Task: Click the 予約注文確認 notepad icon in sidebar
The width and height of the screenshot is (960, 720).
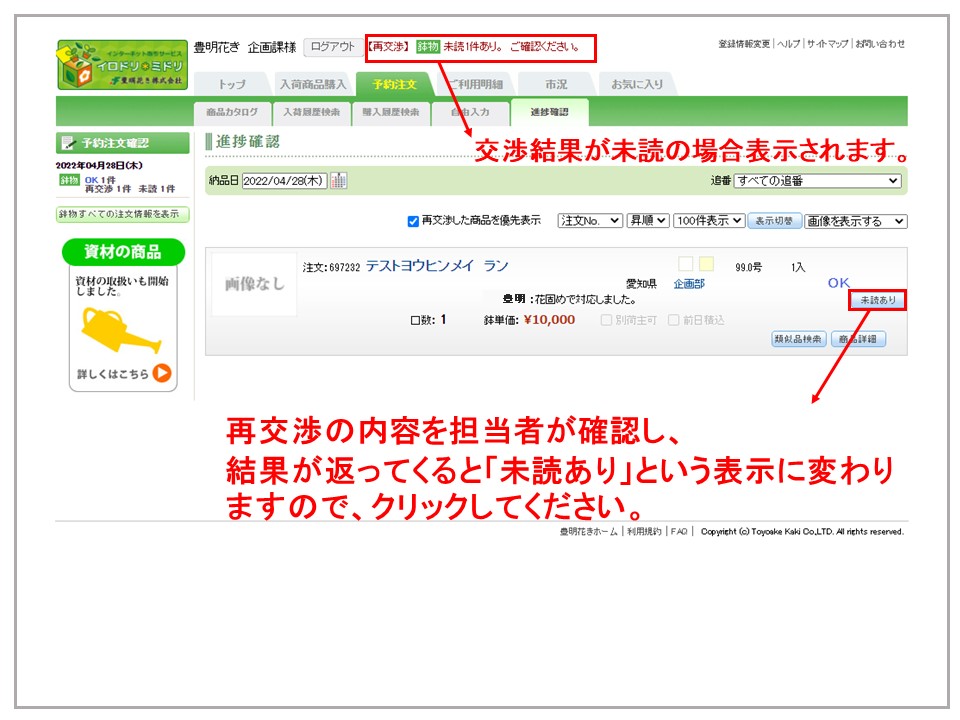Action: click(x=68, y=143)
